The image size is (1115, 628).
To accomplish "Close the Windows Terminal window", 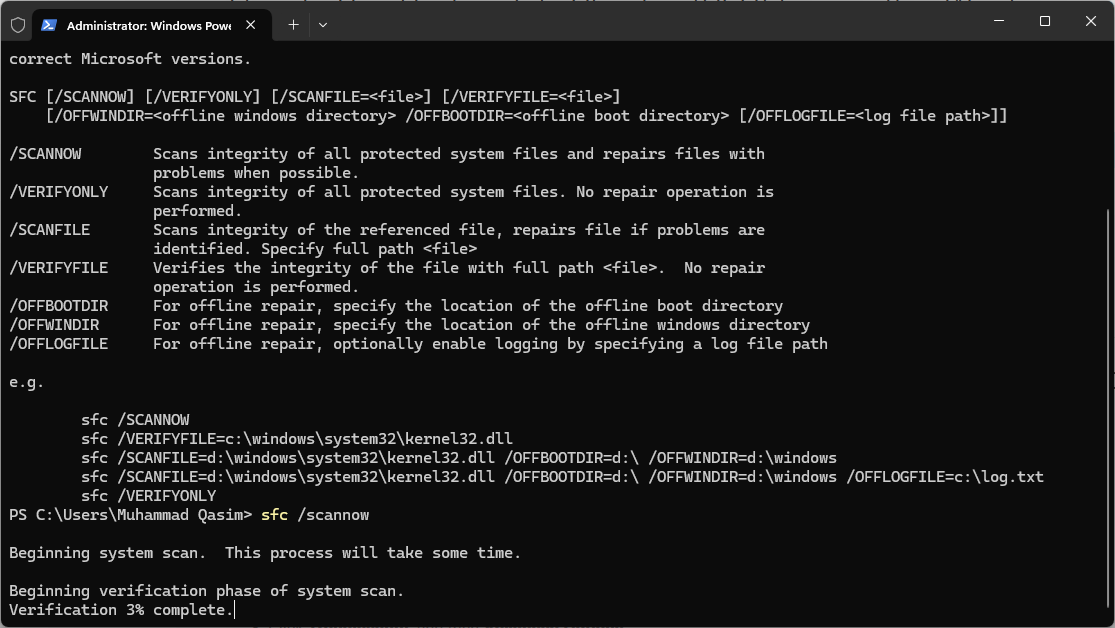I will (1090, 21).
